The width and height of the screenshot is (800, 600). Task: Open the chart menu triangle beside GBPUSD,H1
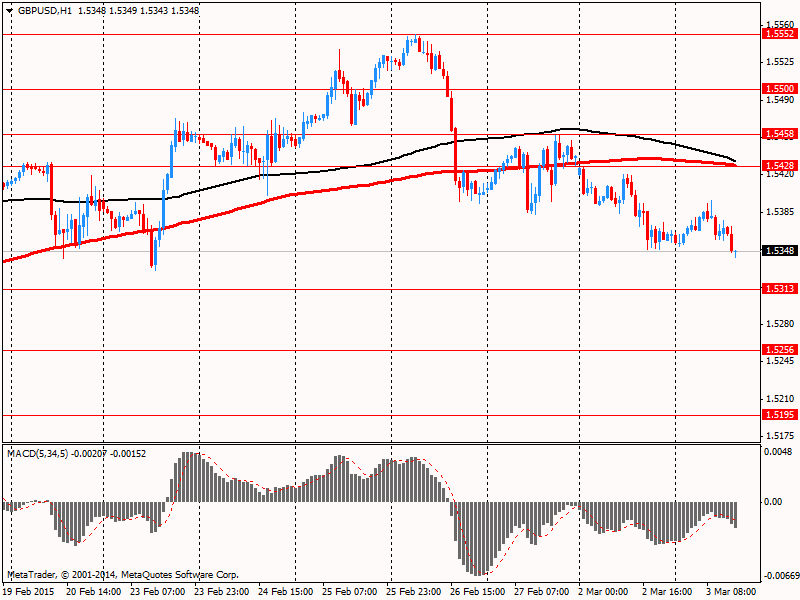coord(10,11)
